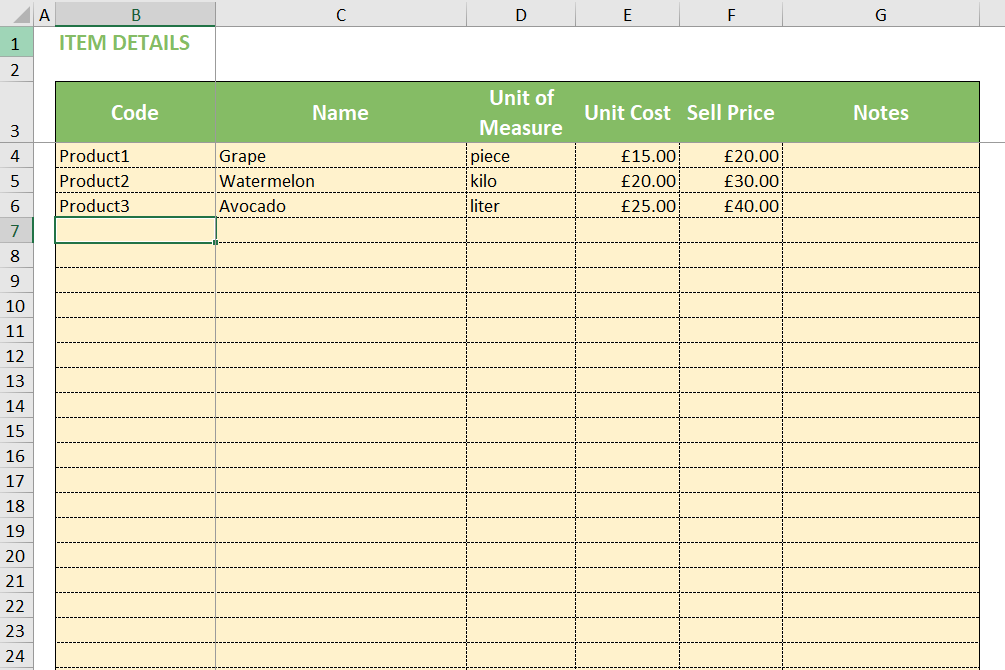Click the empty Notes cell for Product3

881,206
